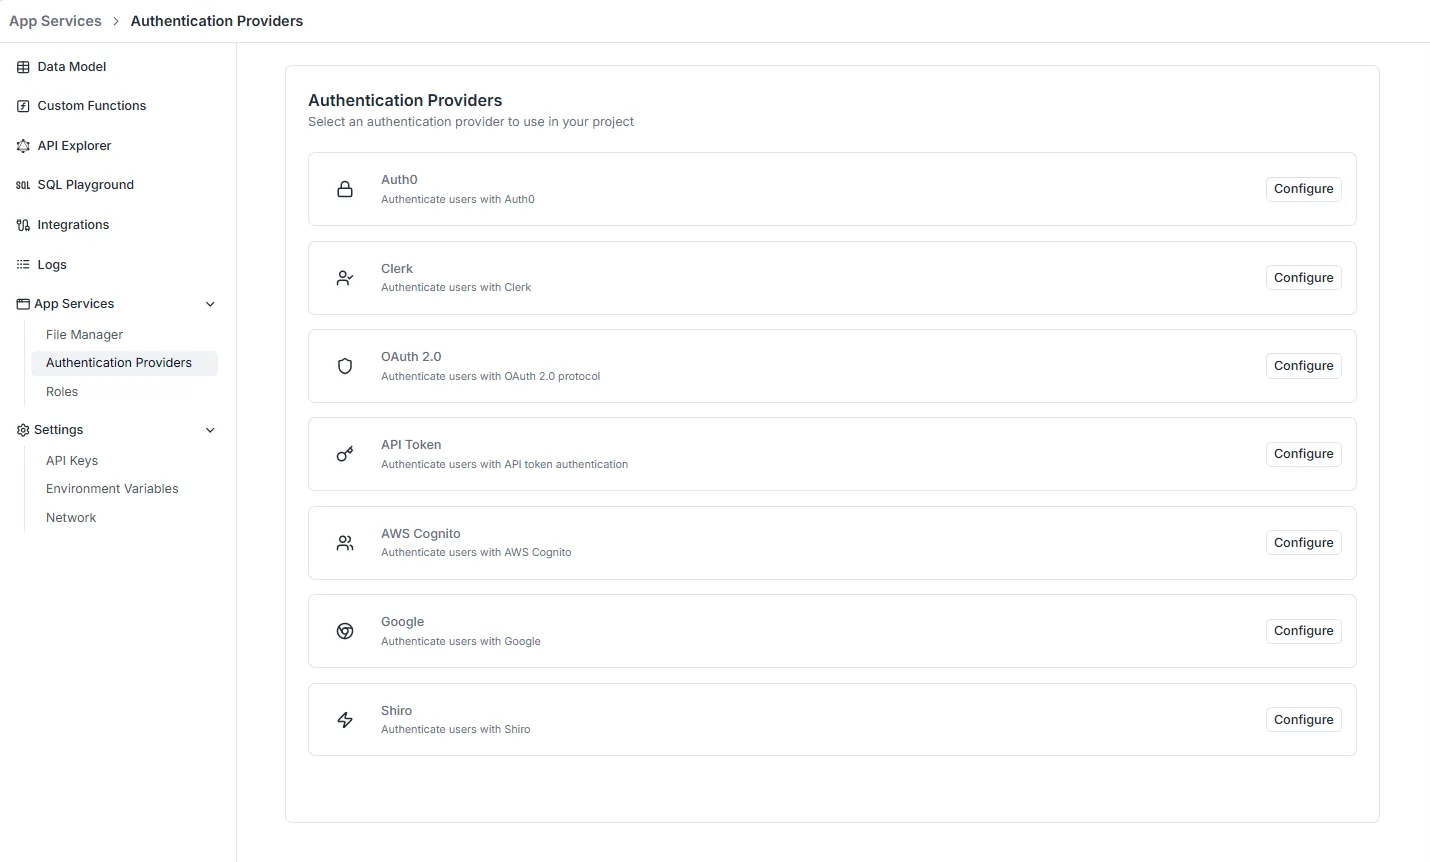Open the Roles page

tap(62, 392)
